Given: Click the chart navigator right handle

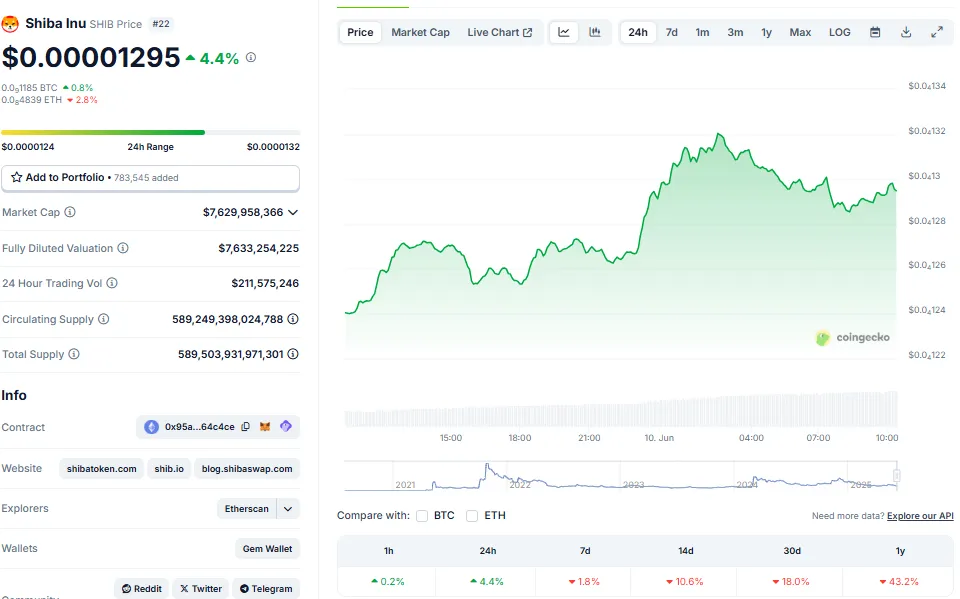Looking at the screenshot, I should pyautogui.click(x=897, y=476).
